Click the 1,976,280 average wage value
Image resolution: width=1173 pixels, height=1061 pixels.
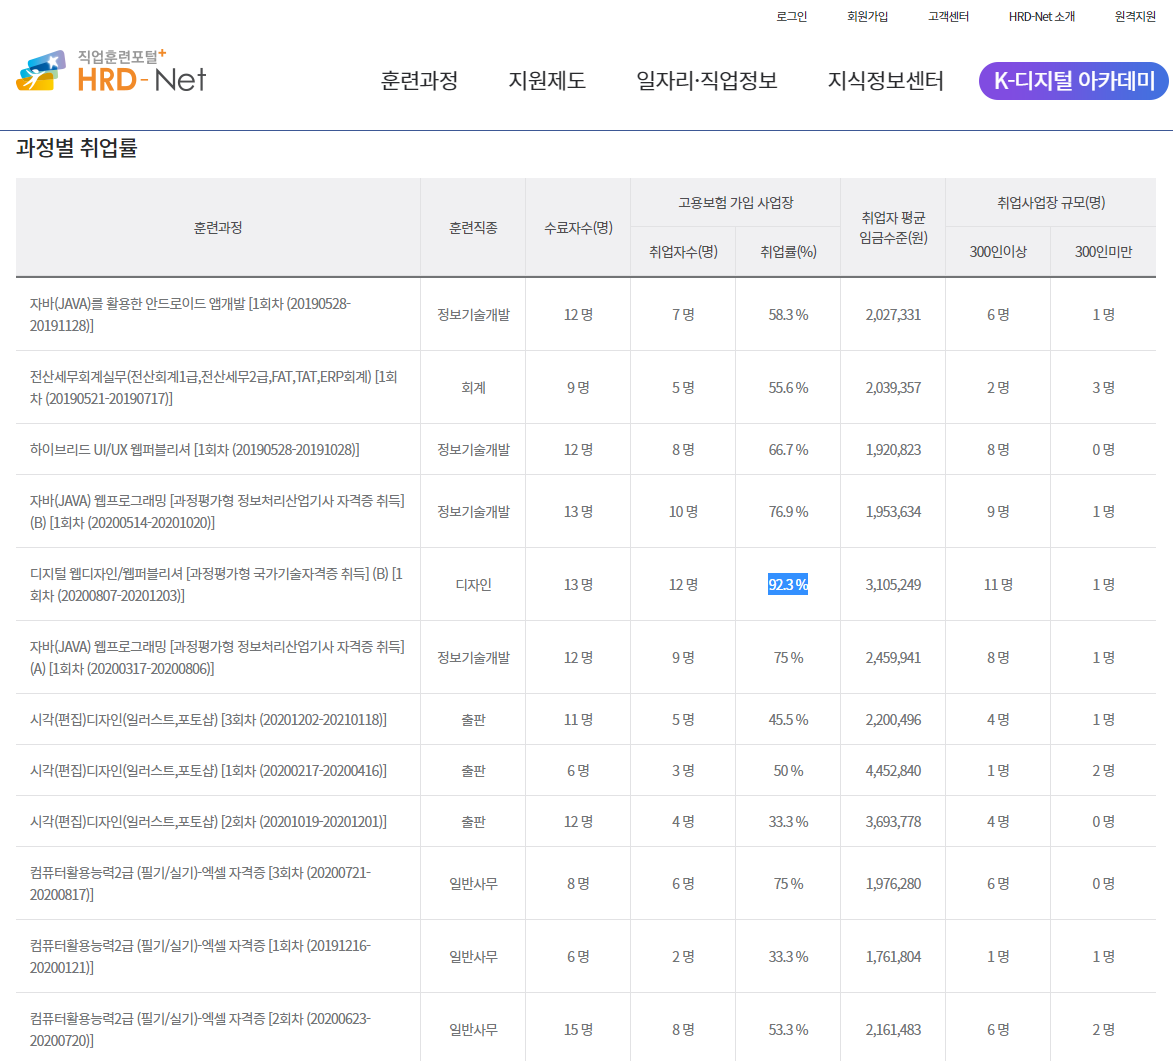click(x=893, y=884)
